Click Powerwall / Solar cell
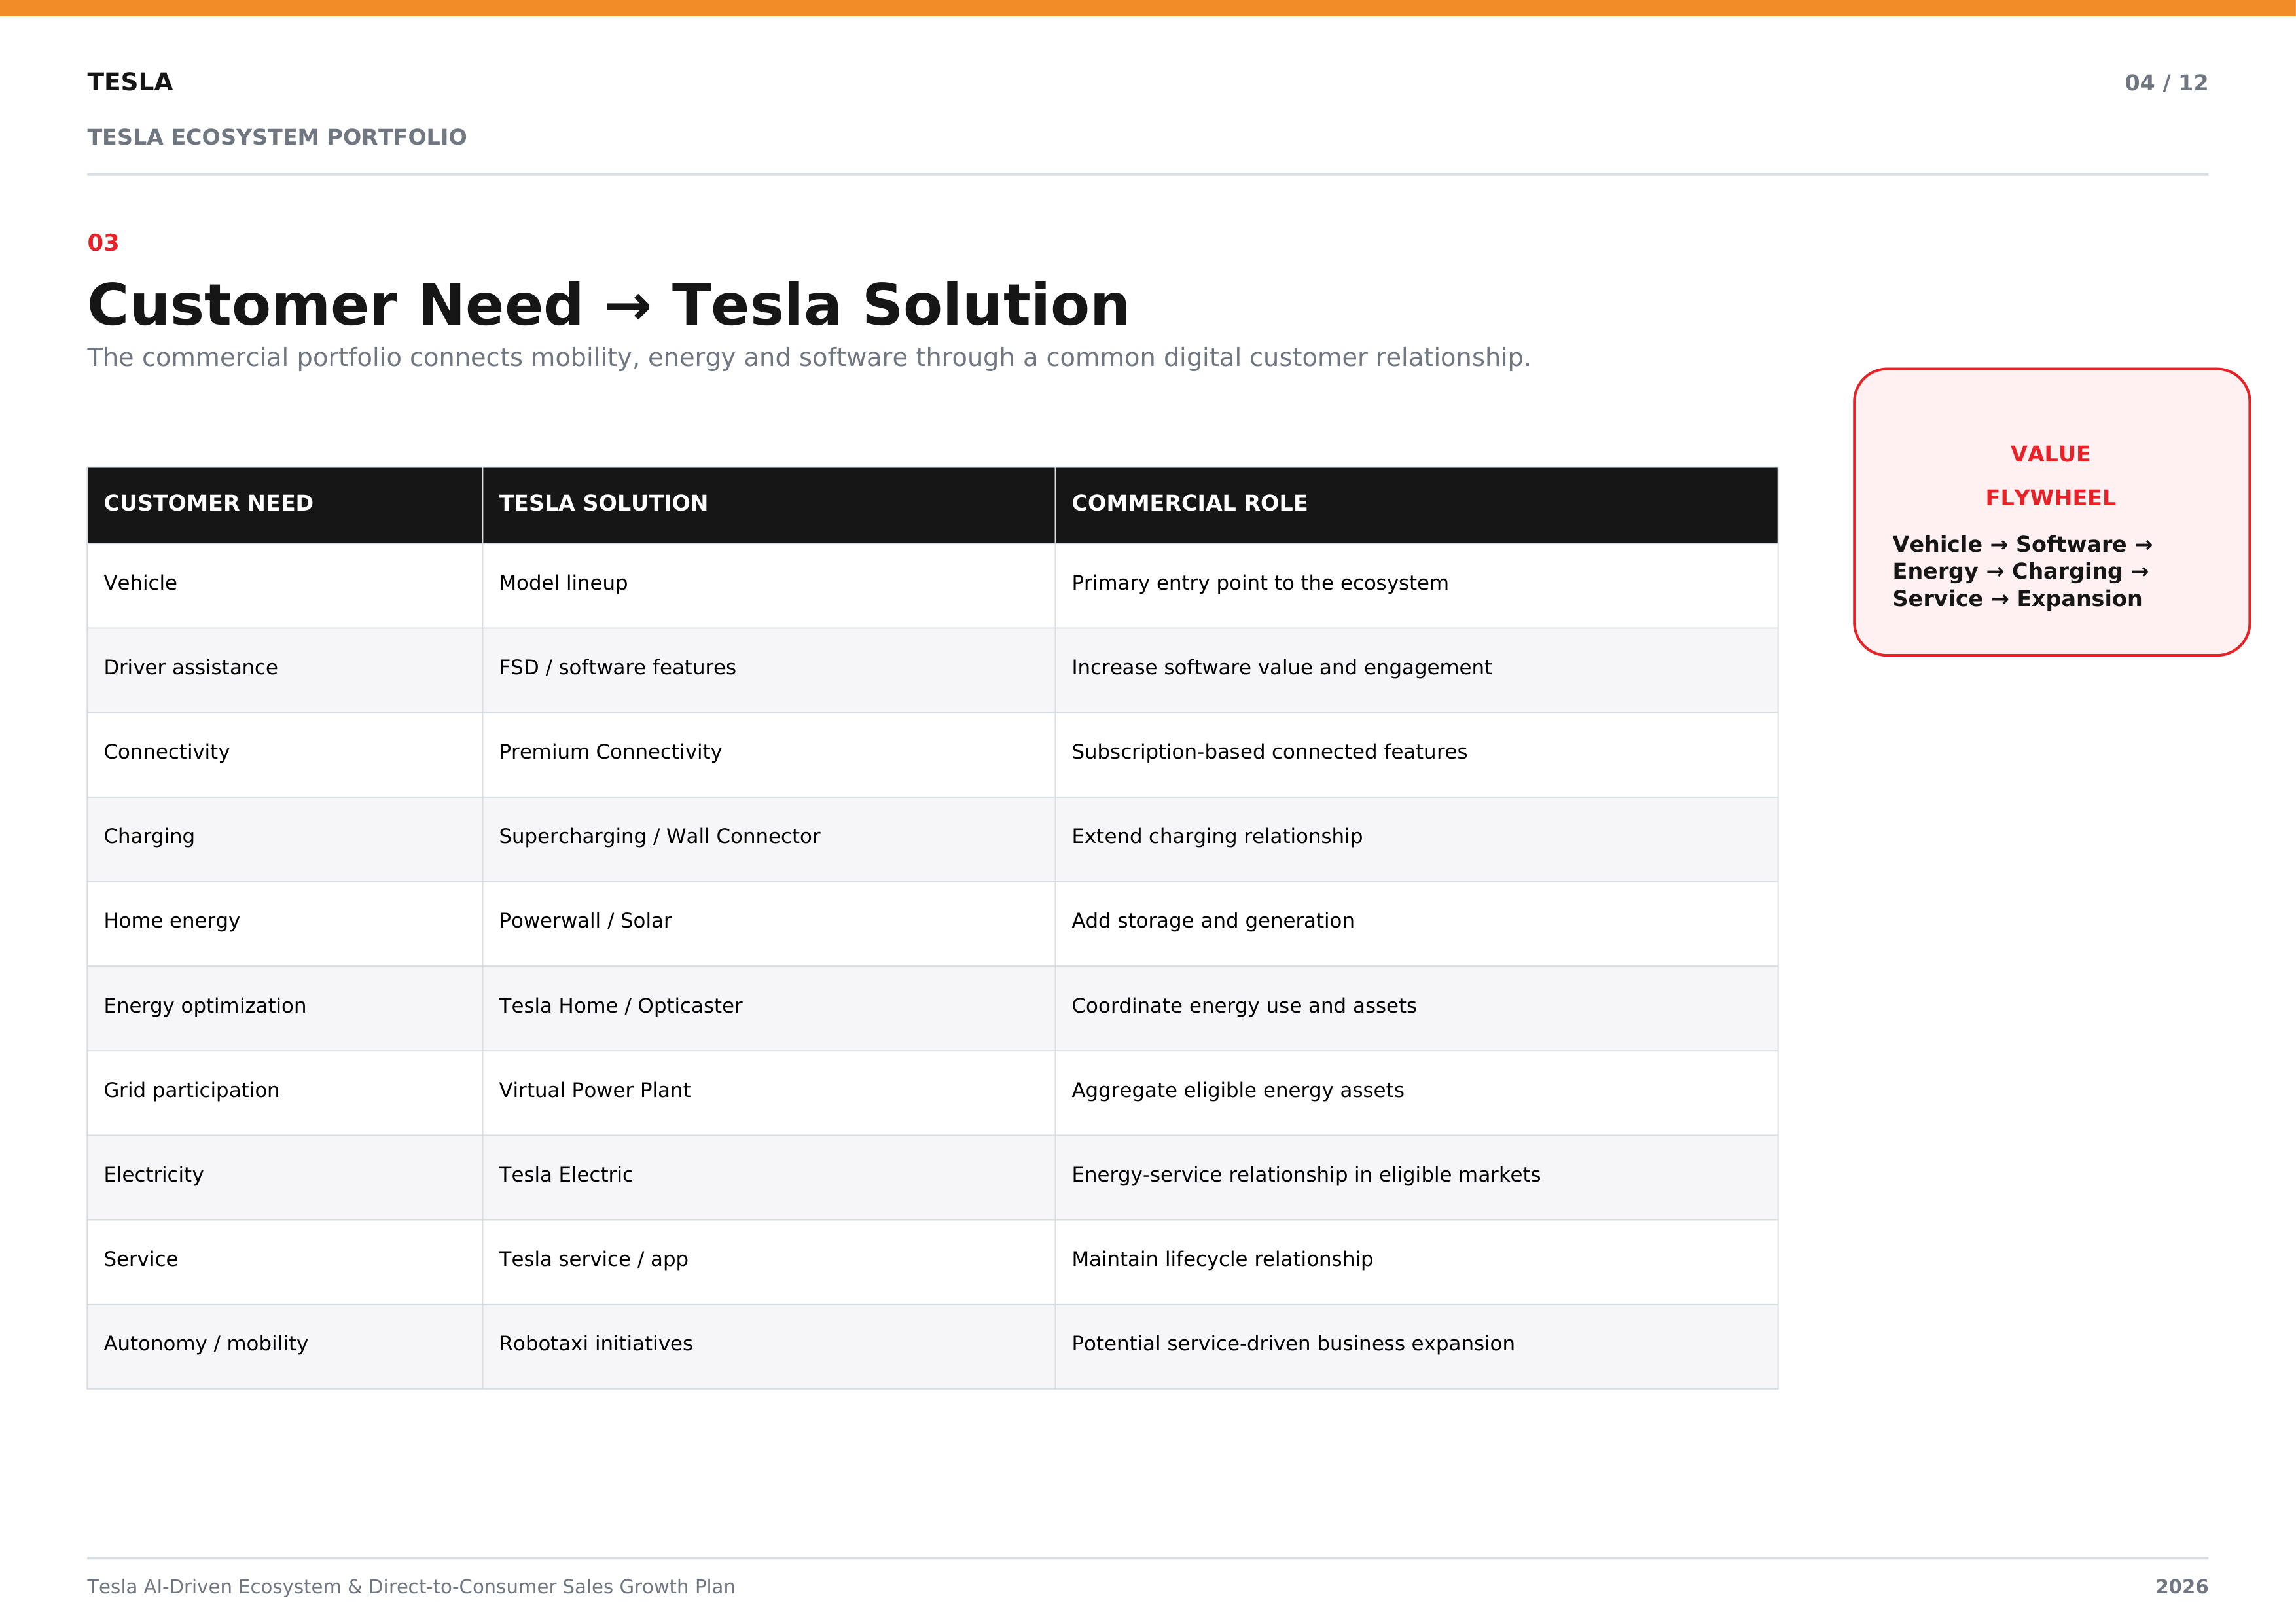 click(769, 923)
